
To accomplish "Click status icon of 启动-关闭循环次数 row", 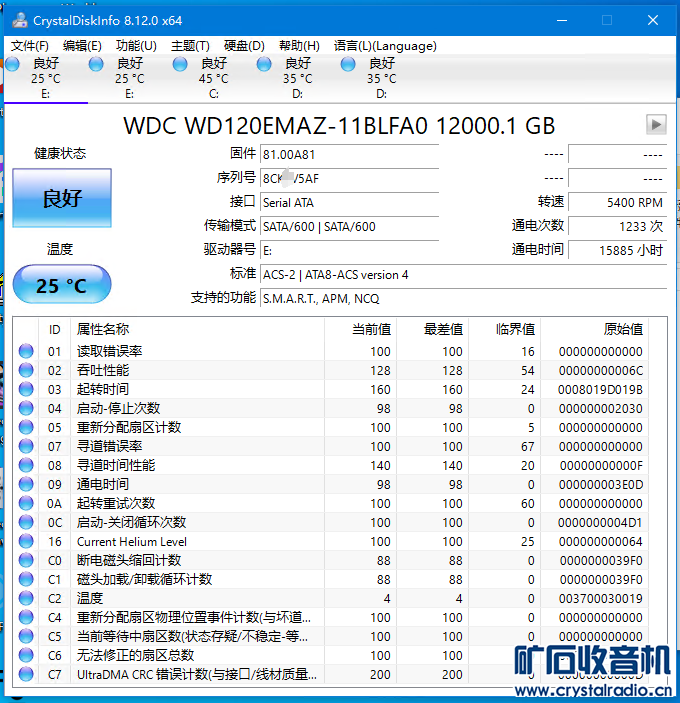I will point(26,522).
